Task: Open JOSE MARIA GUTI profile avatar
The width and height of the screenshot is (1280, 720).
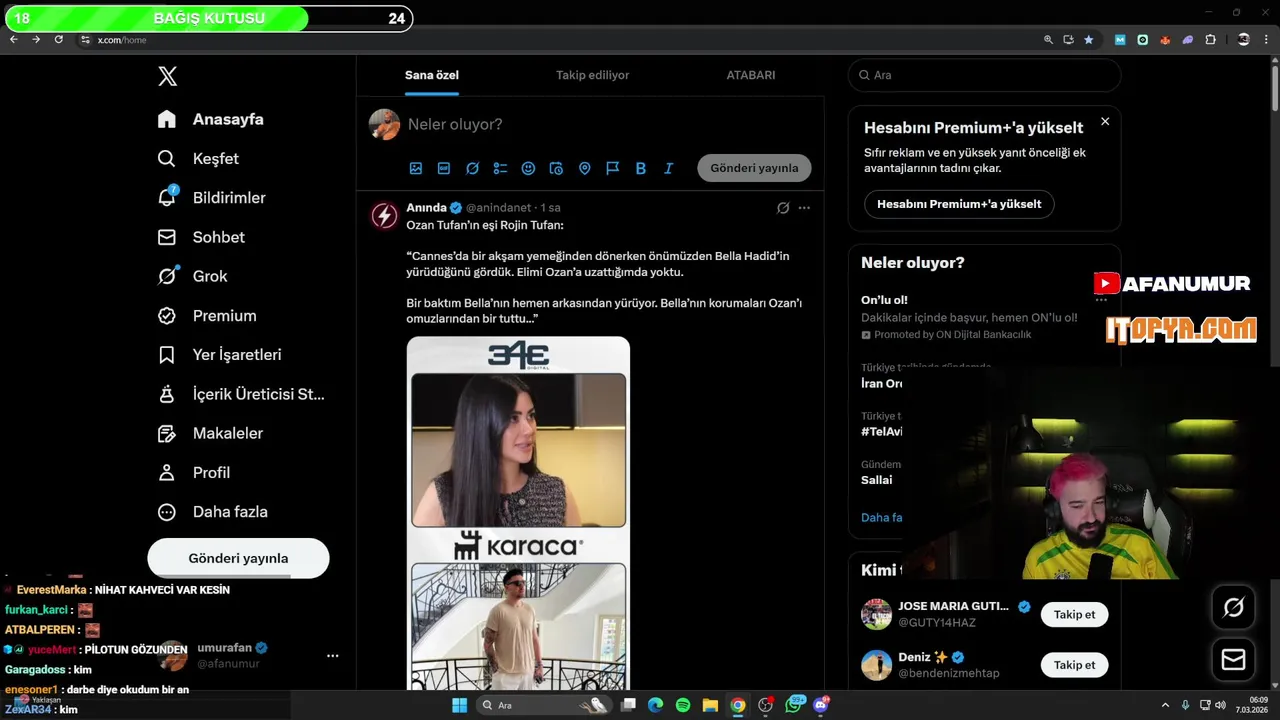Action: click(x=876, y=614)
